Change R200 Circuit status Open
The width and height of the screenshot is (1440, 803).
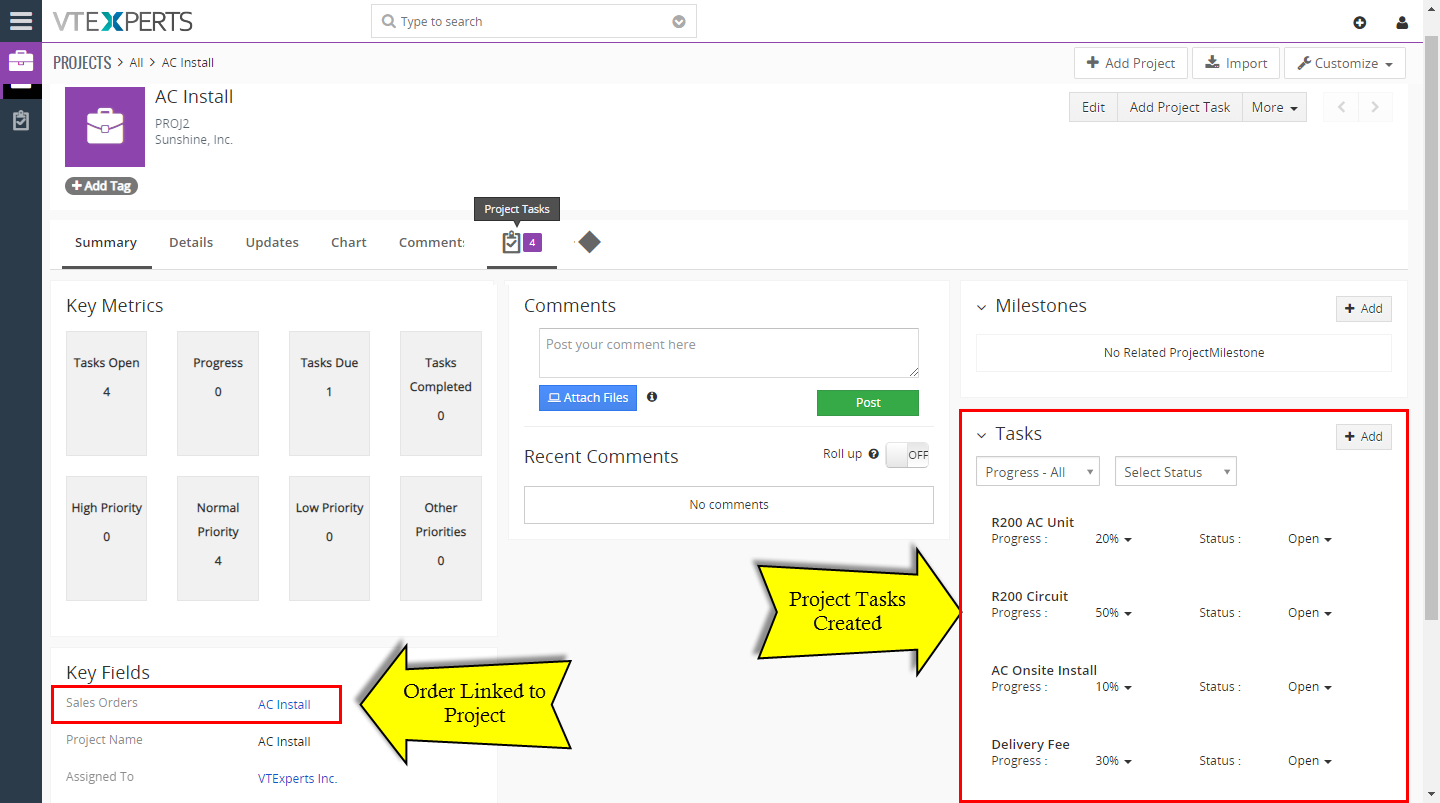pyautogui.click(x=1310, y=613)
